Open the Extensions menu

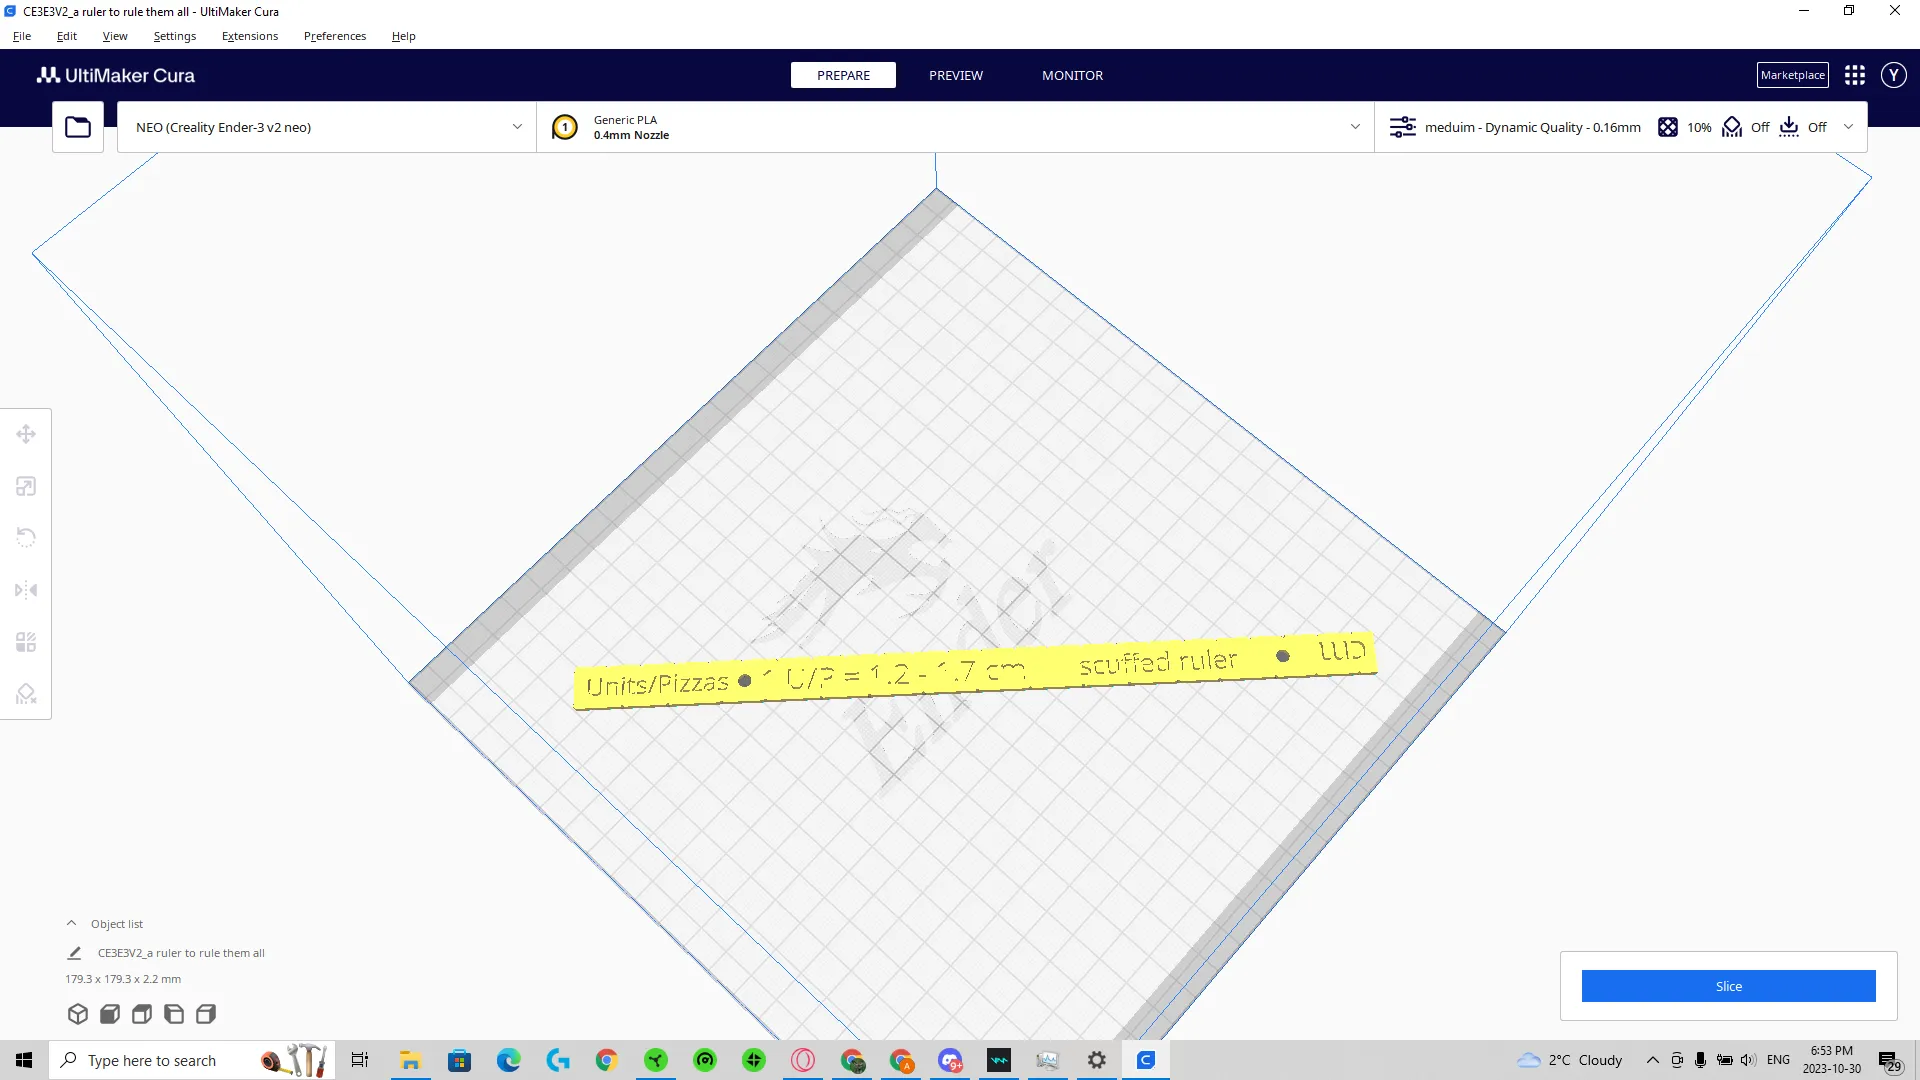pos(250,36)
